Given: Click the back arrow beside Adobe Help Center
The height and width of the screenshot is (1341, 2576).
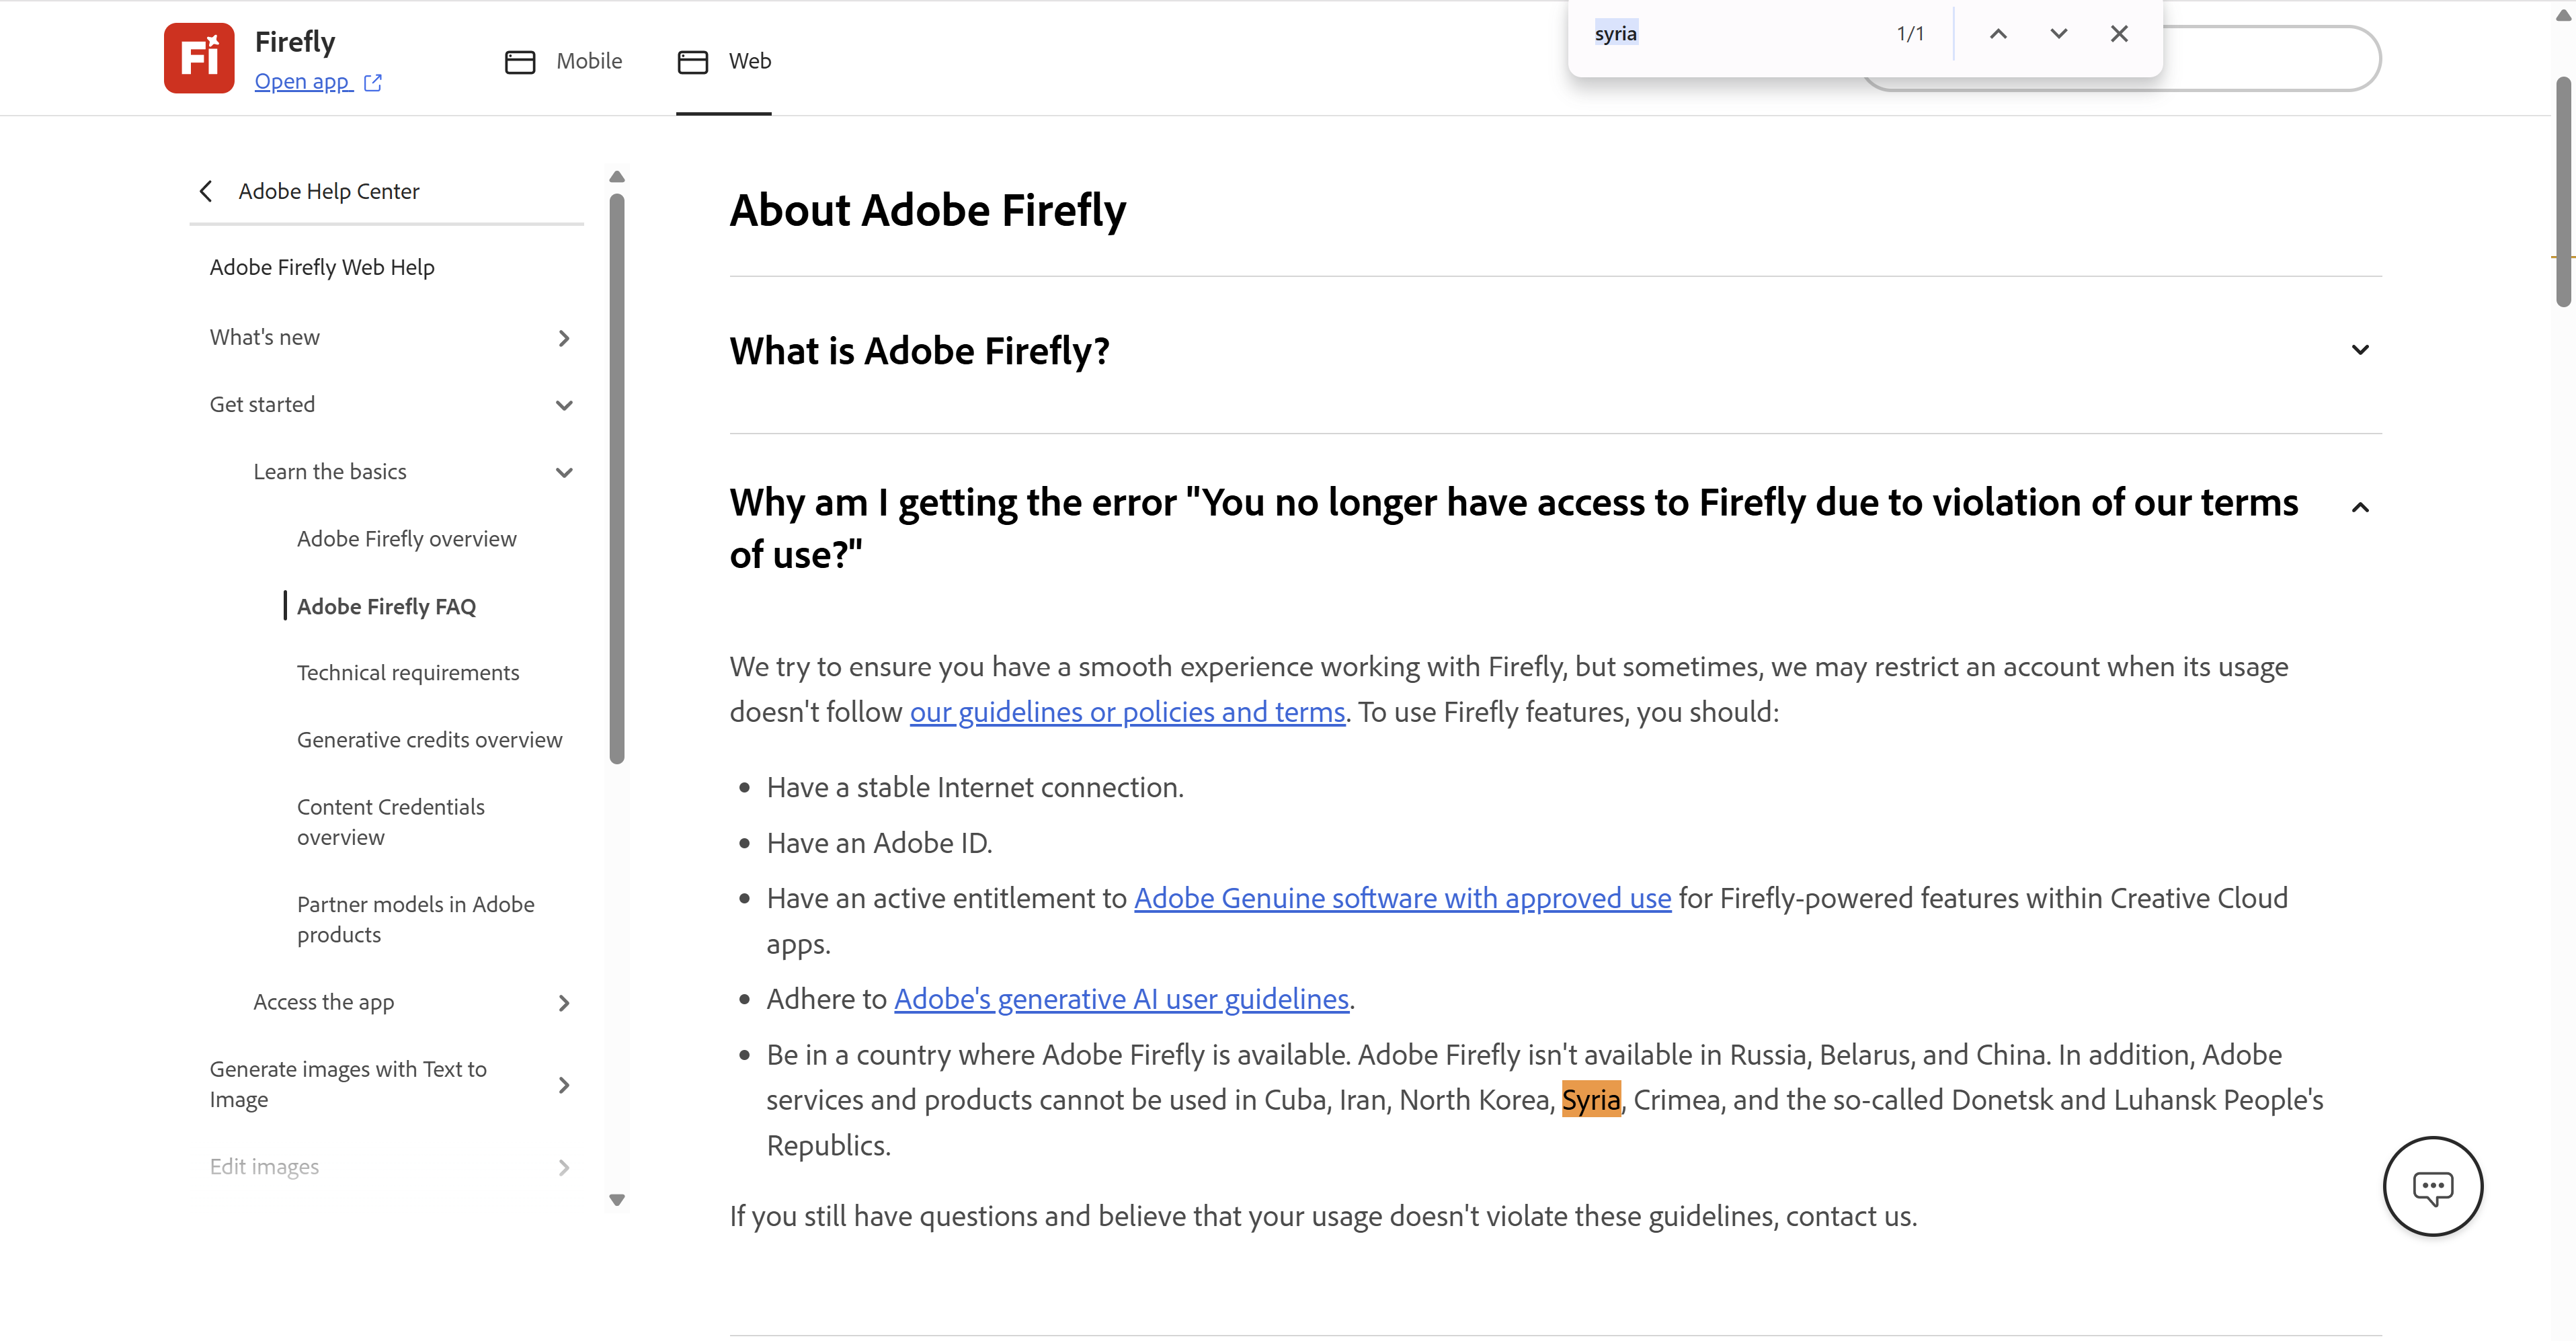Looking at the screenshot, I should 207,191.
